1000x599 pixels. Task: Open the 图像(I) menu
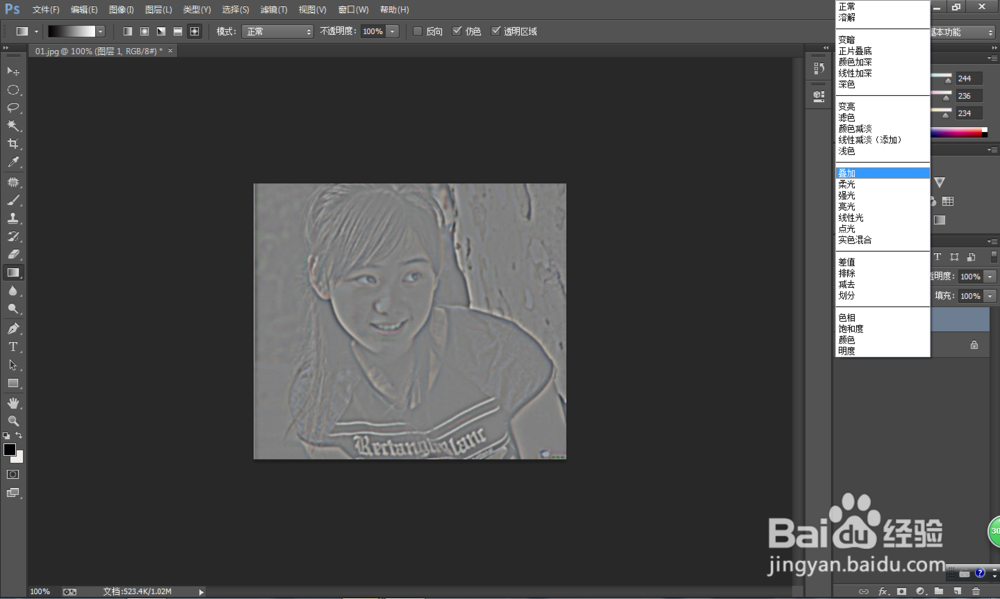coord(121,10)
